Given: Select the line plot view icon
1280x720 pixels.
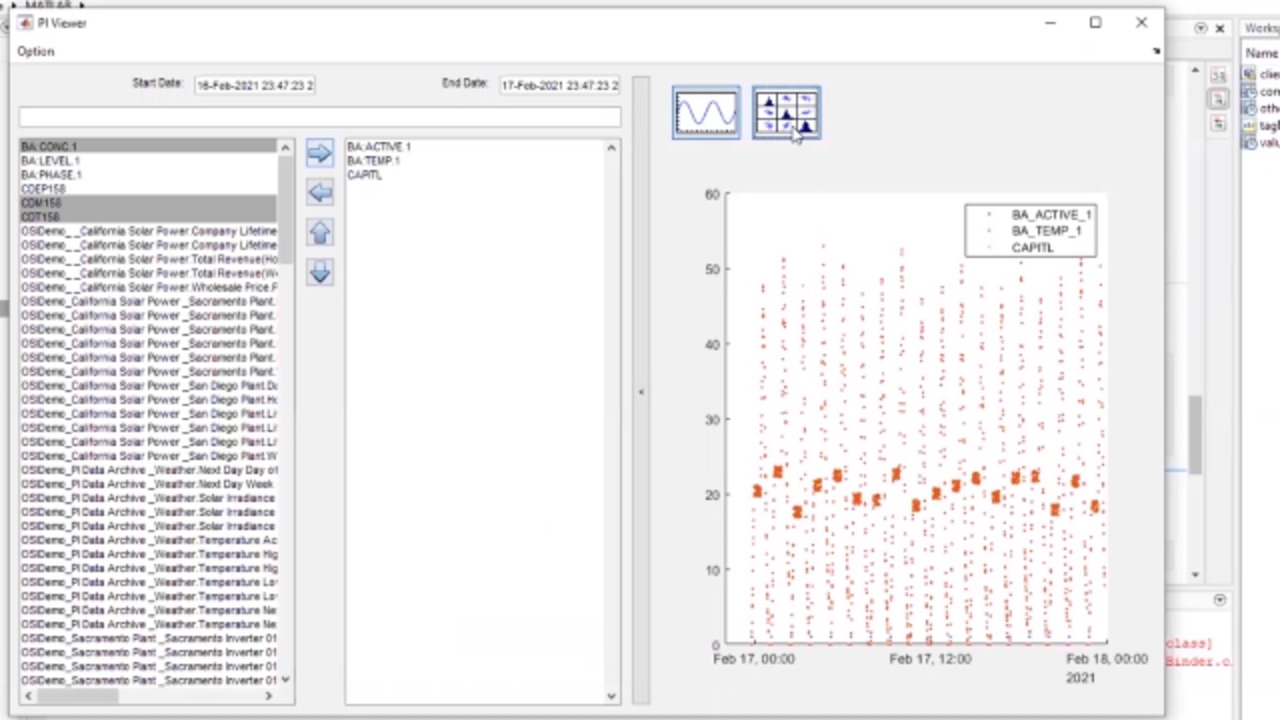Looking at the screenshot, I should 706,111.
